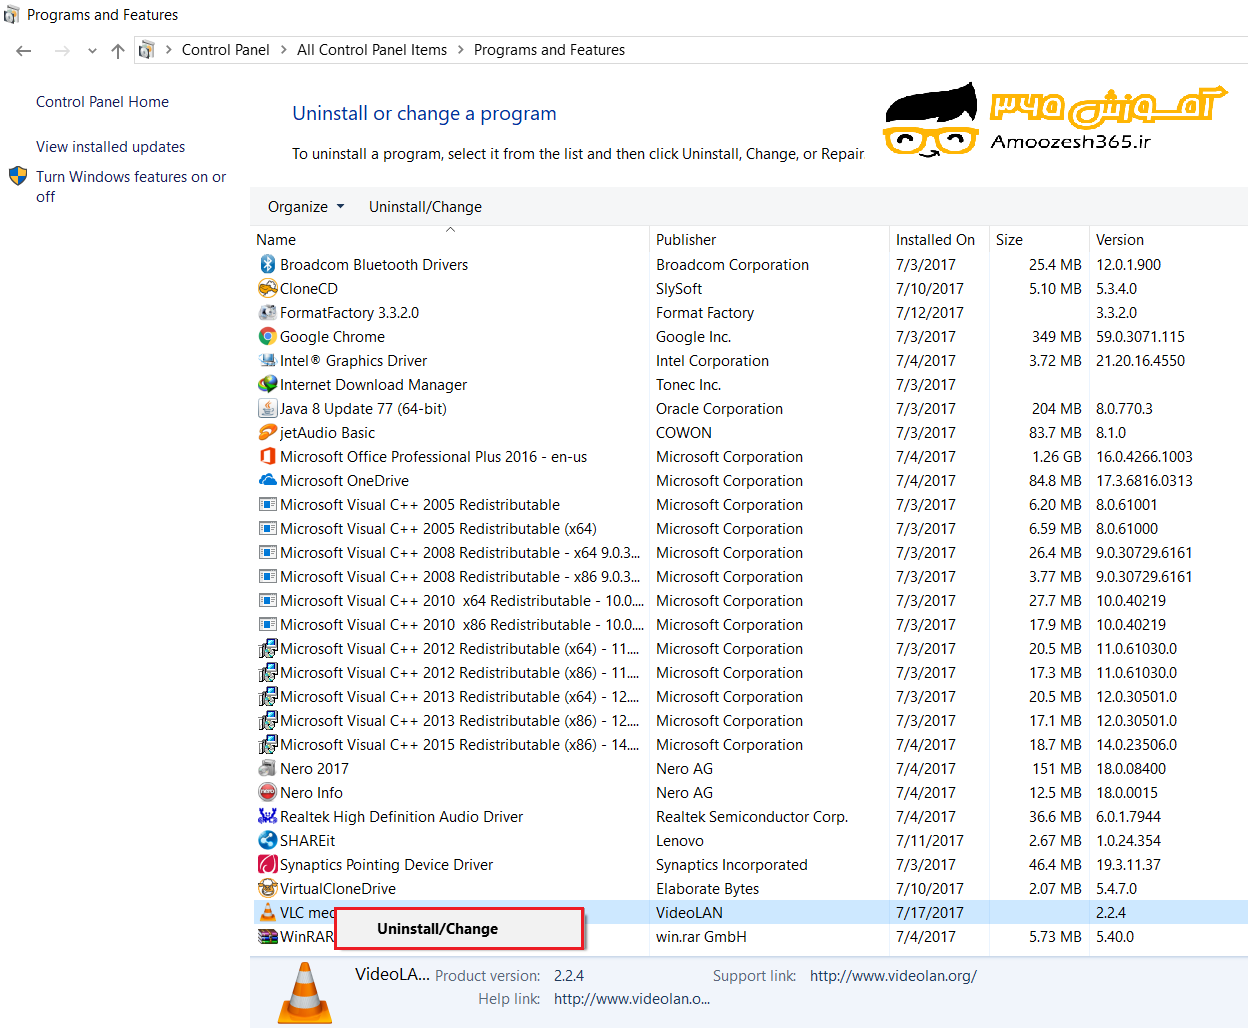Click the VirtualCloneDrive sheep icon
Screen dimensions: 1248x1028
(267, 888)
